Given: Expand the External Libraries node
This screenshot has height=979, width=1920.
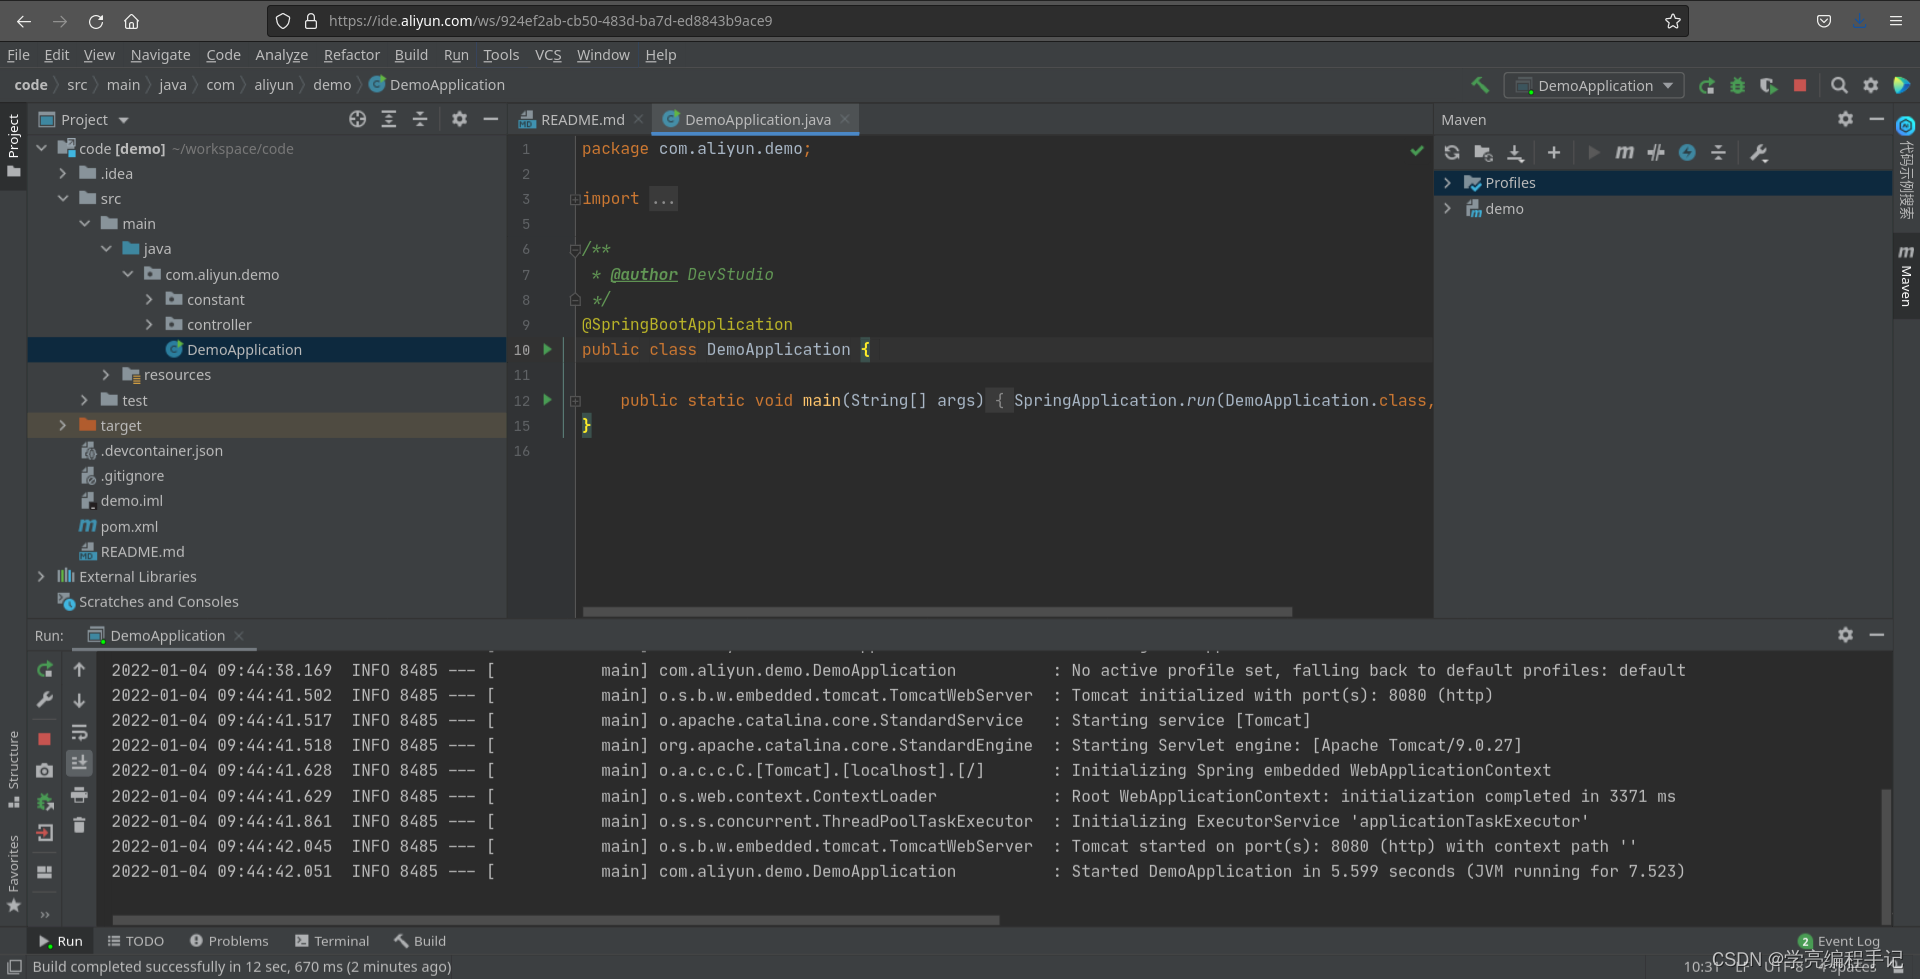Looking at the screenshot, I should click(40, 576).
